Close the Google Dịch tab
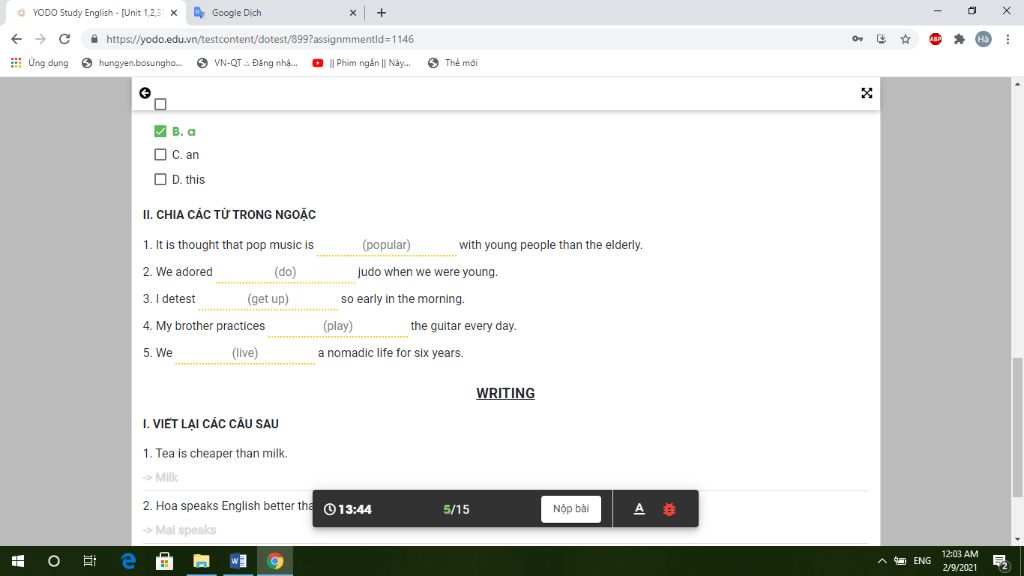This screenshot has height=576, width=1024. (353, 12)
